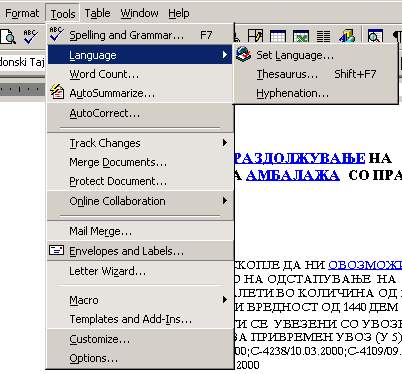Click the Drawing toolbar icon
This screenshot has width=402, height=374.
tap(347, 36)
